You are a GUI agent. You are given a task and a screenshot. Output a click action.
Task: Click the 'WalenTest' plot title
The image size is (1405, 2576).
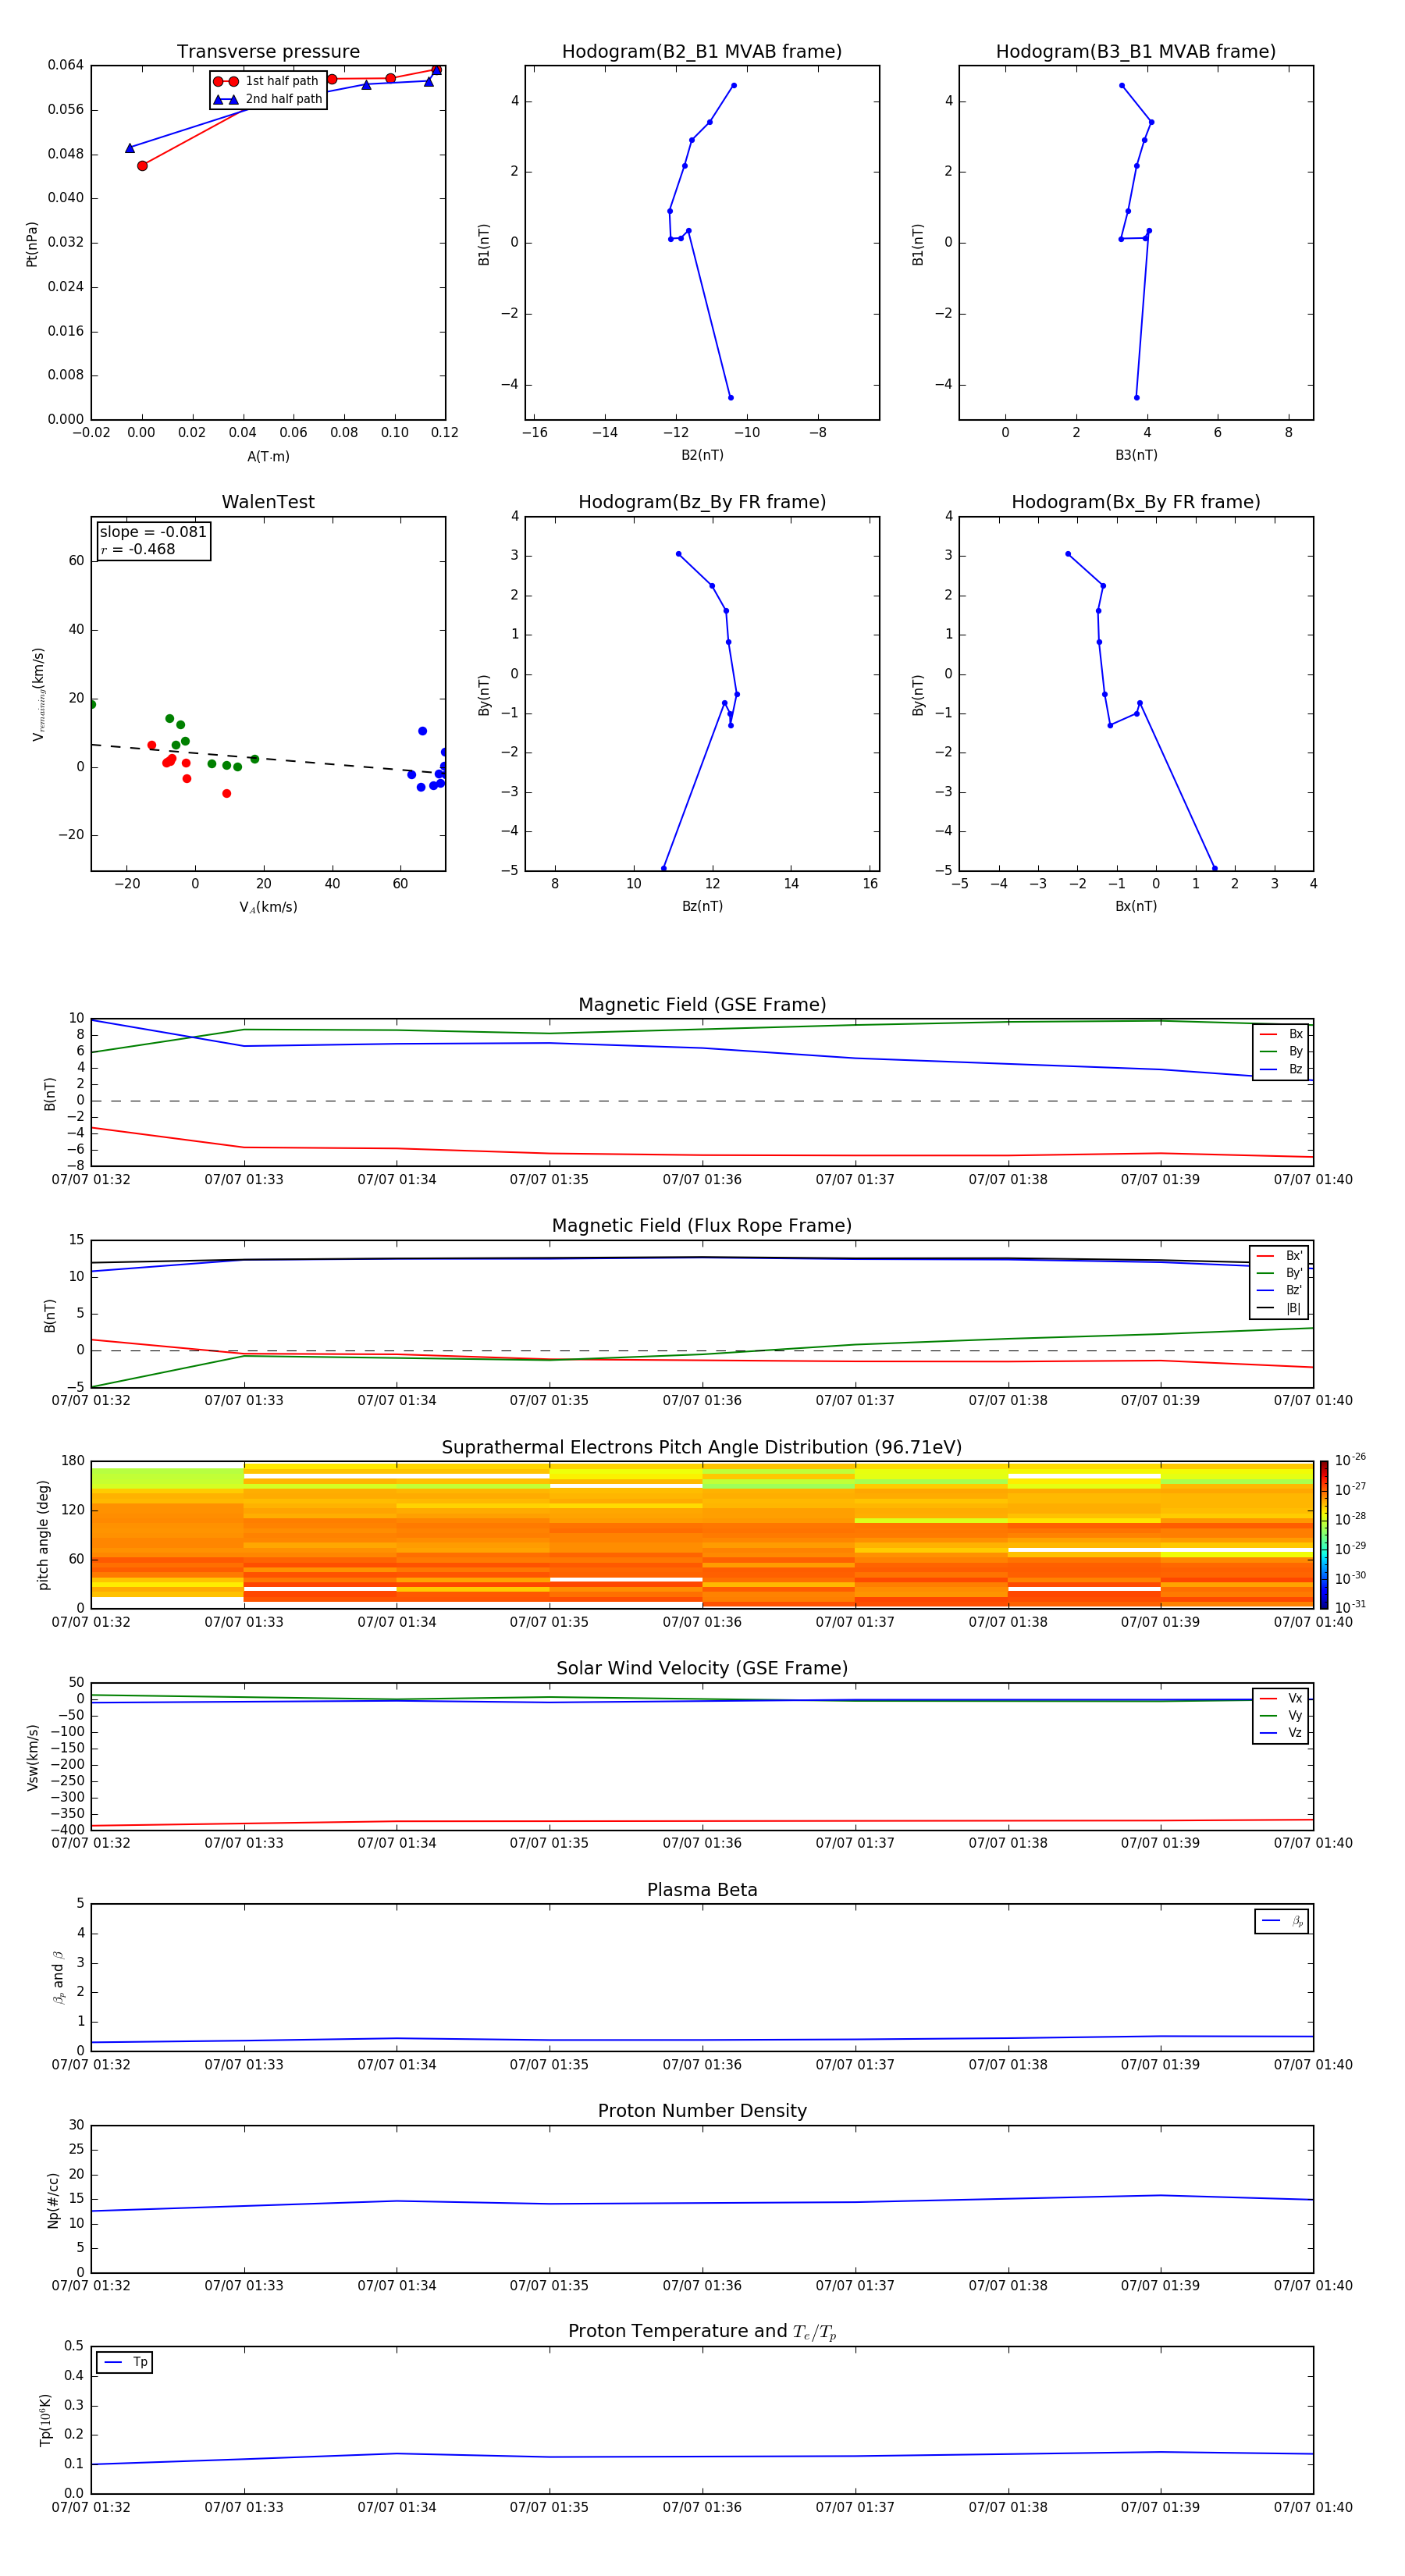pos(268,502)
